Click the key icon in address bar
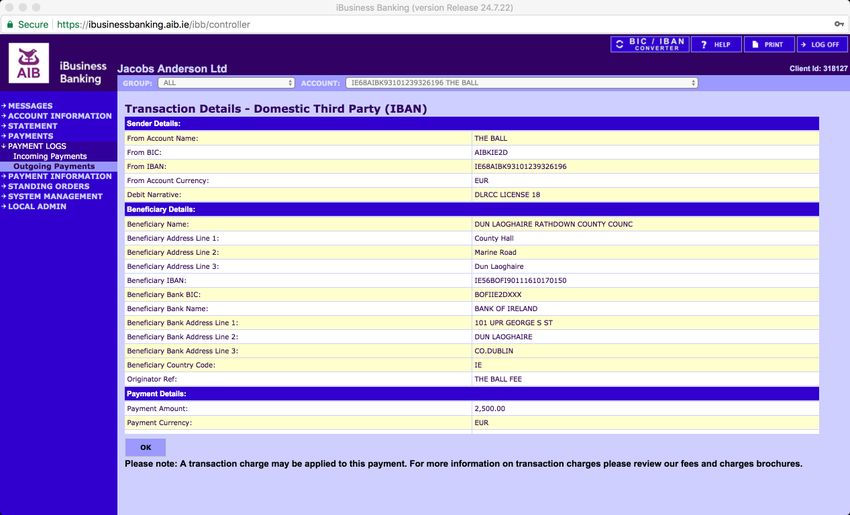 click(839, 24)
